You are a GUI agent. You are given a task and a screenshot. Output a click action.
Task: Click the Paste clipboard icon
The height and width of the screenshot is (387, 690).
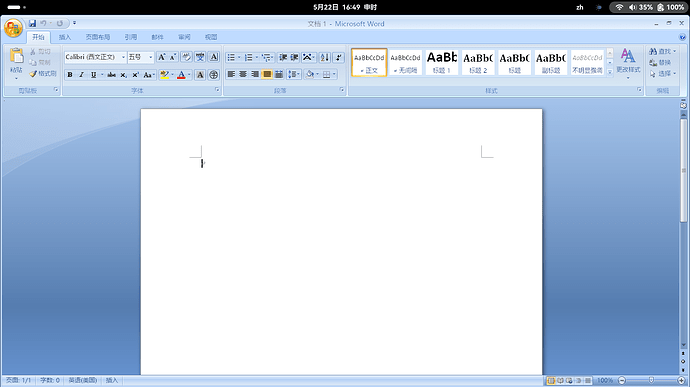[16, 56]
